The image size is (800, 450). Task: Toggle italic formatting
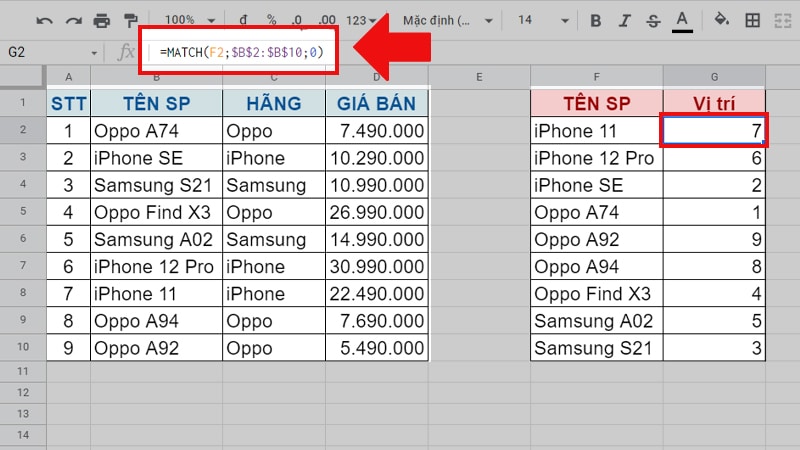pos(624,21)
